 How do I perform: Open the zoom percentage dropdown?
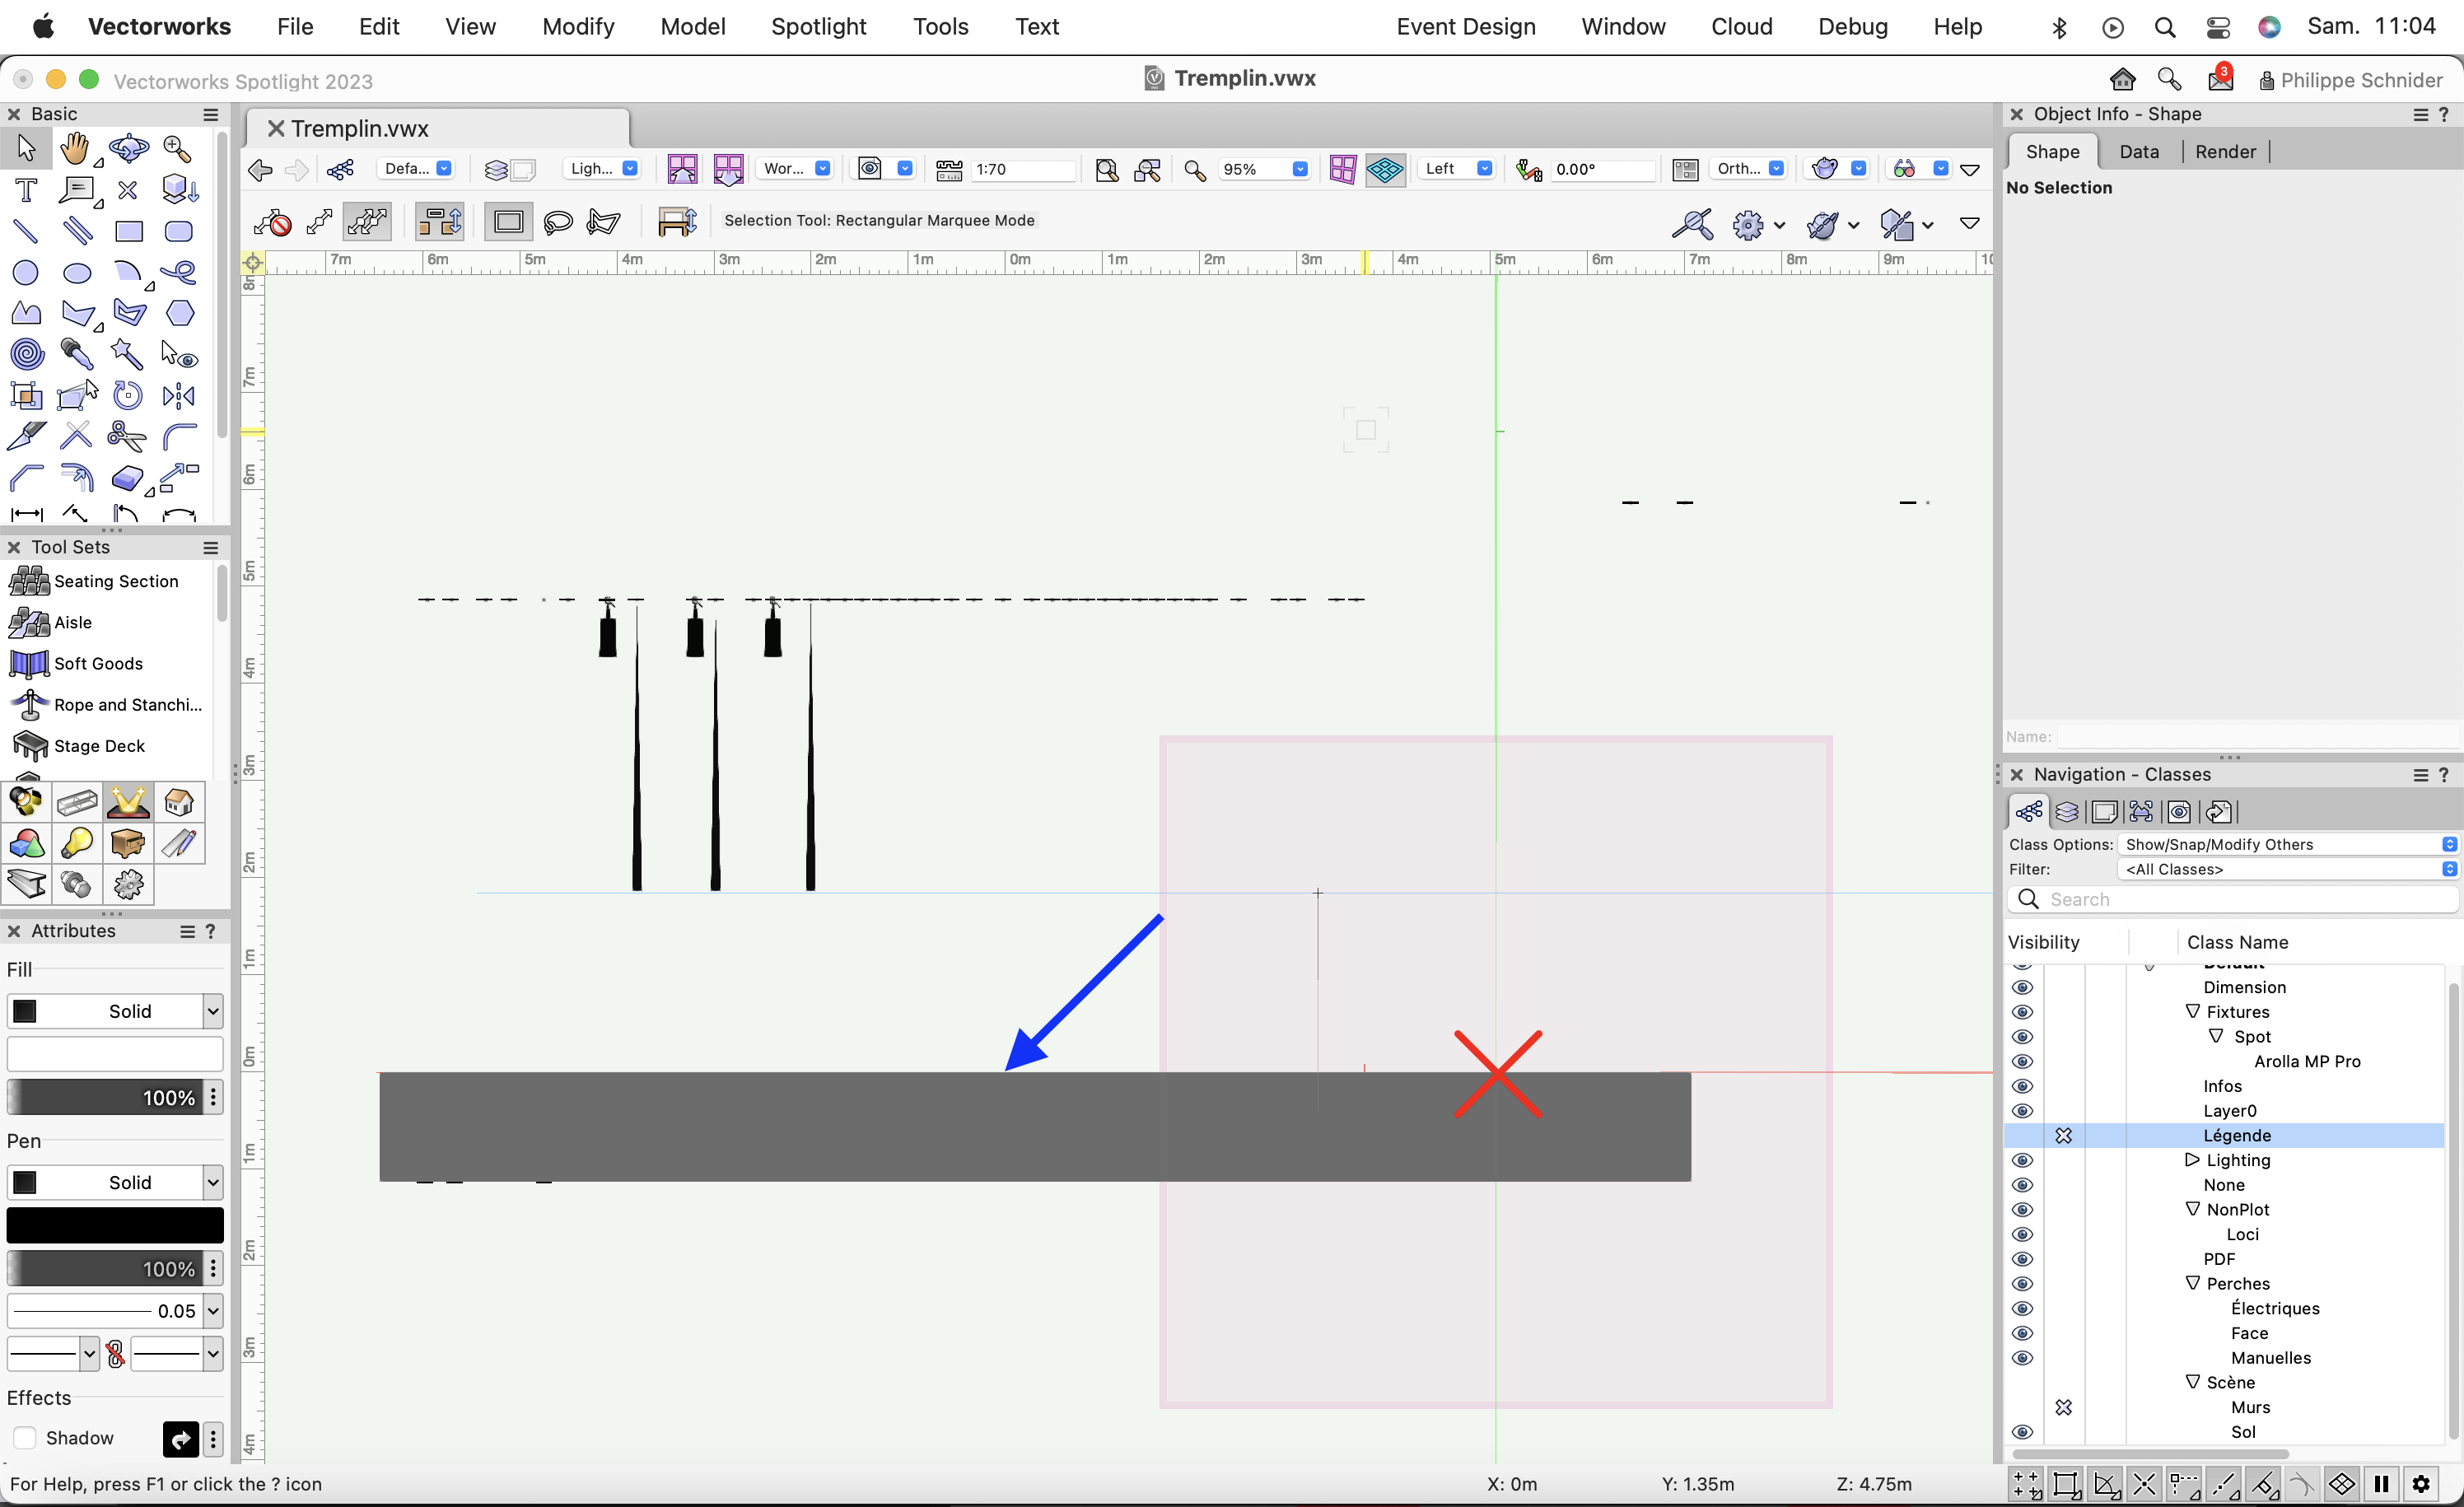(1300, 169)
